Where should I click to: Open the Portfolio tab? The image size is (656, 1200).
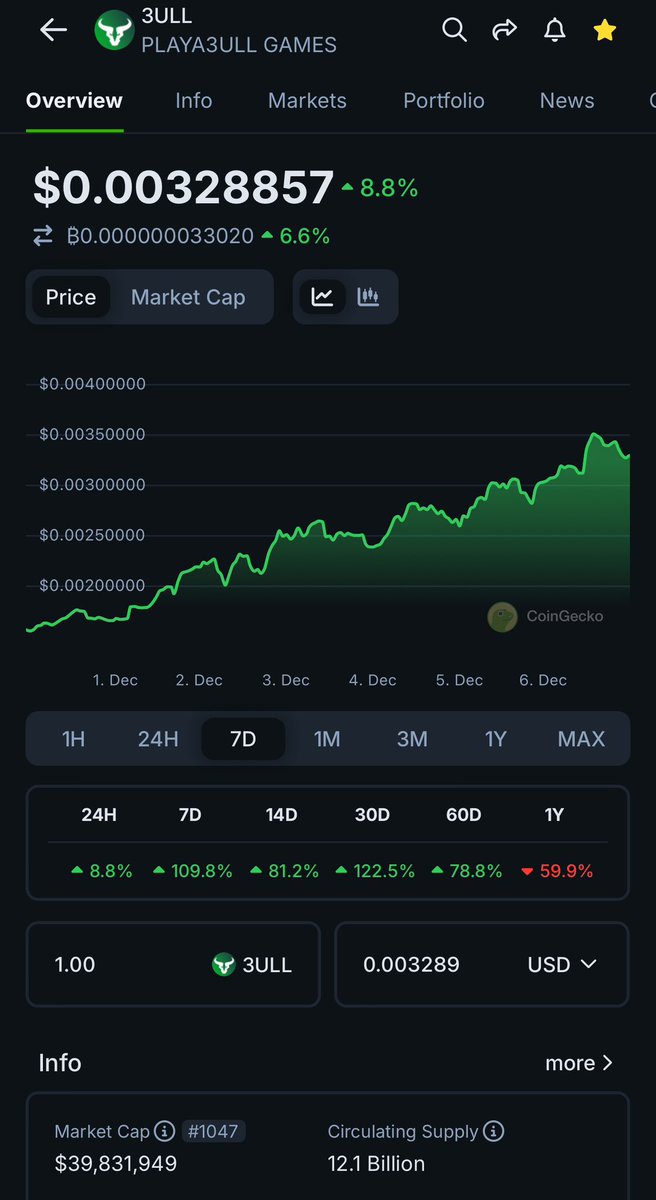(444, 101)
